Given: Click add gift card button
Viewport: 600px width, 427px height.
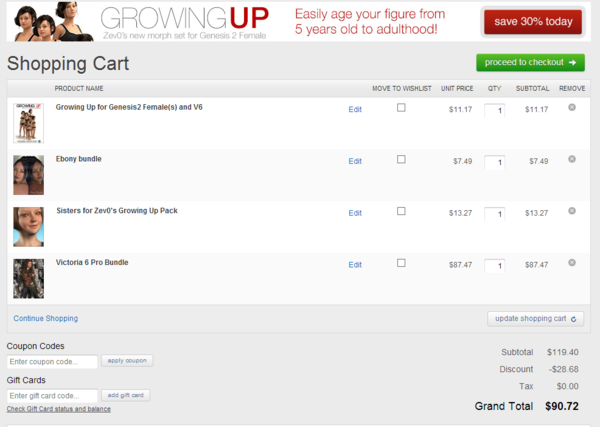Looking at the screenshot, I should tap(126, 395).
